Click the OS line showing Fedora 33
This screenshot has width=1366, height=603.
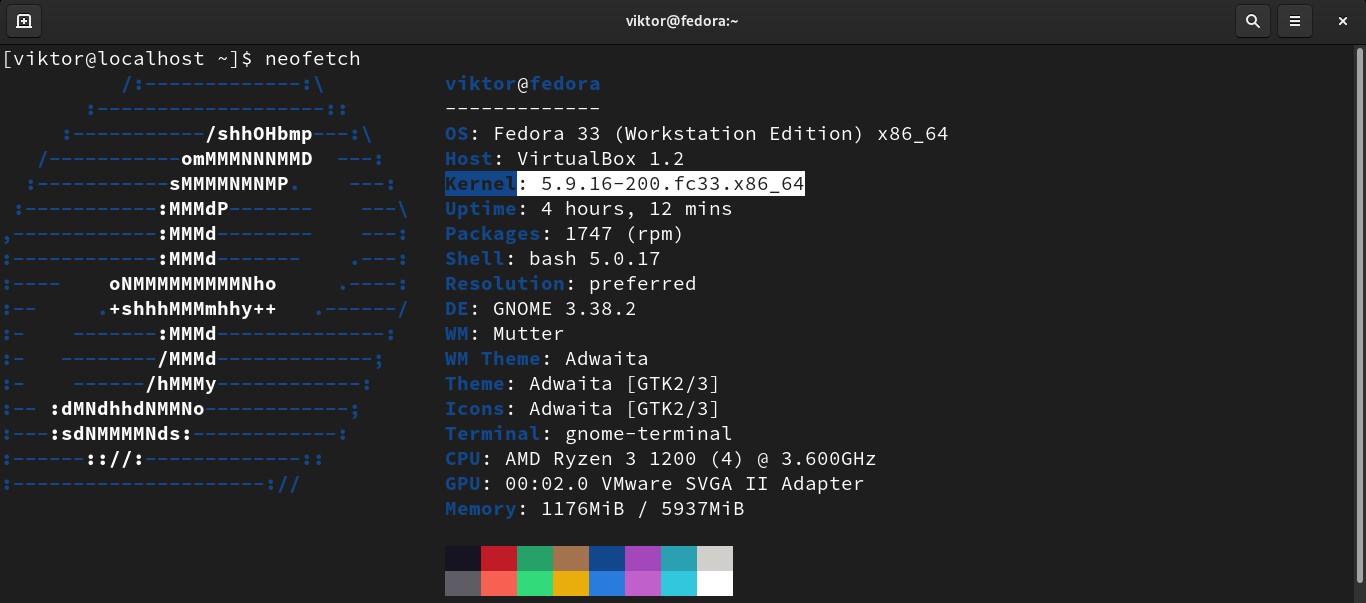[x=696, y=134]
